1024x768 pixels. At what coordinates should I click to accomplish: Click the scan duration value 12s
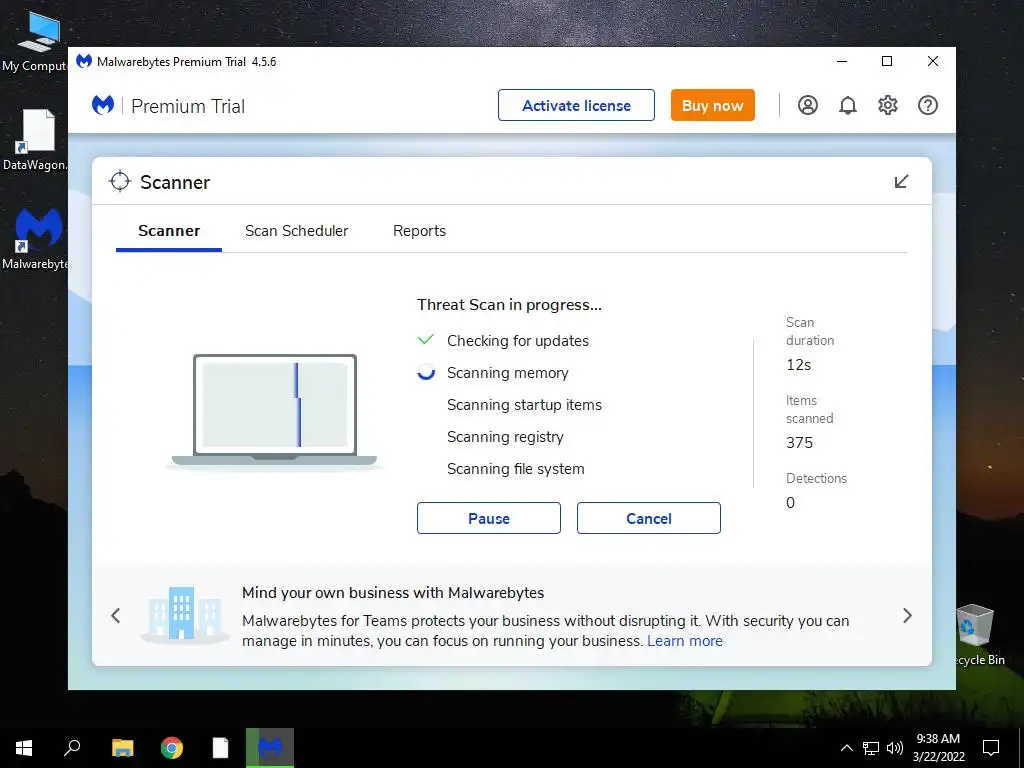tap(798, 365)
